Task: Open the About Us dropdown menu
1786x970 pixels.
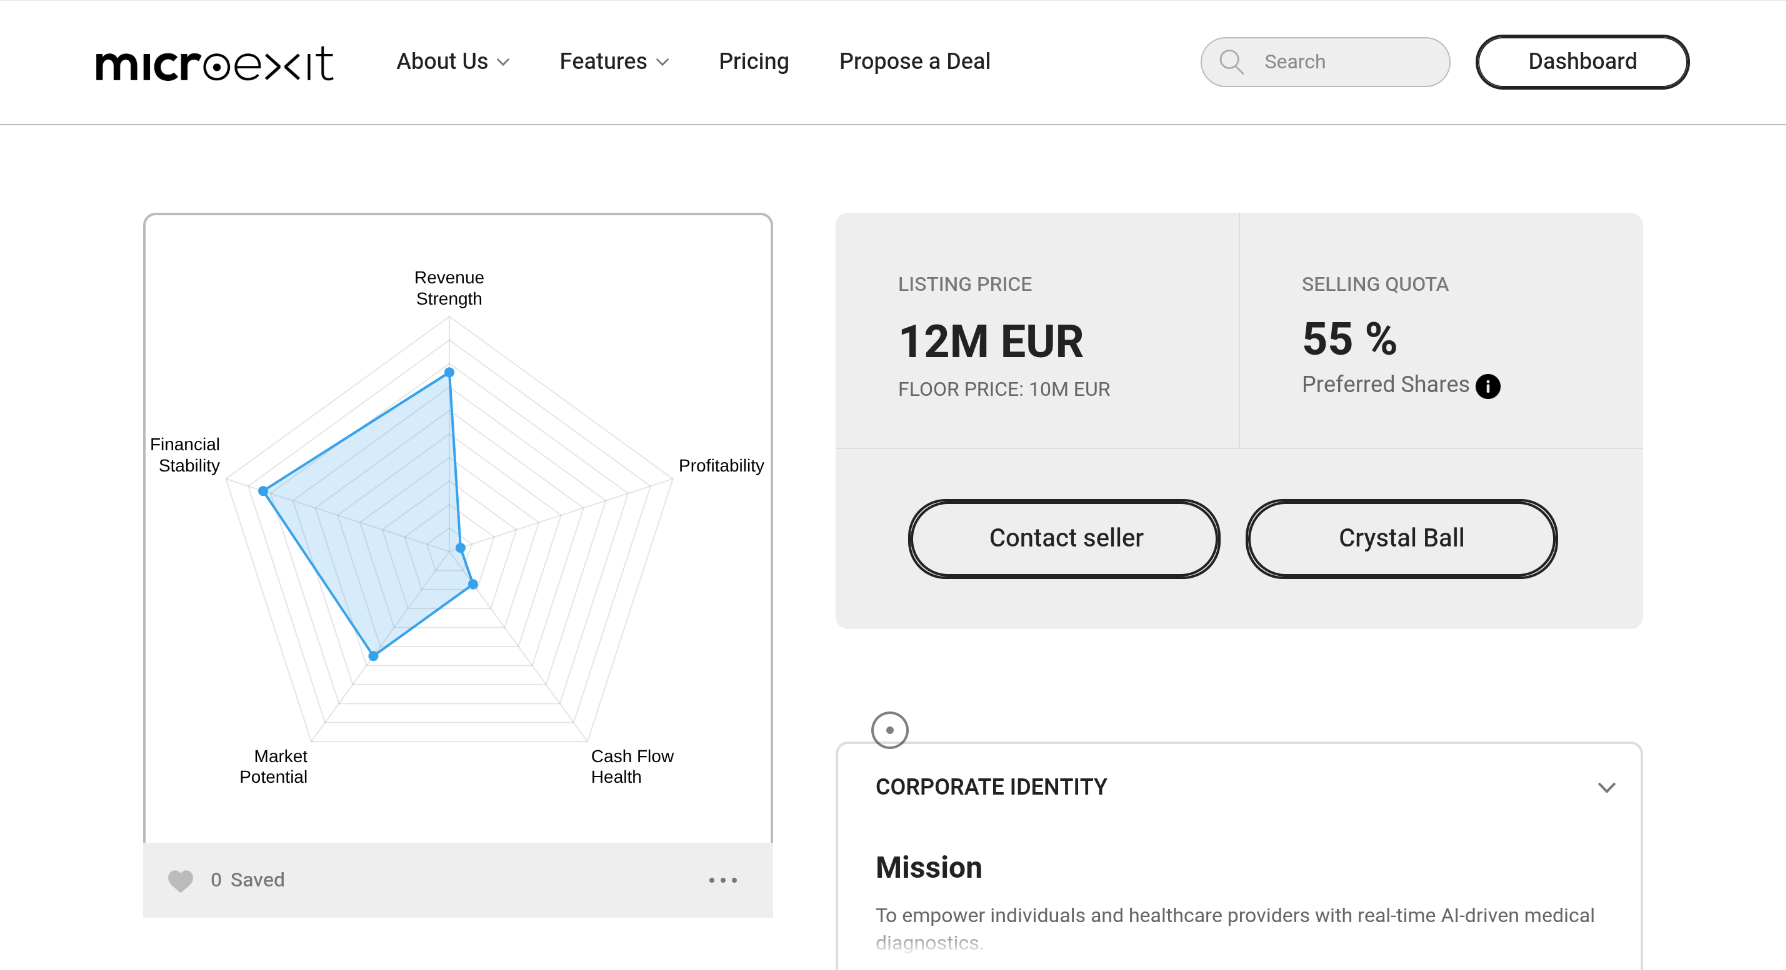Action: [x=453, y=62]
